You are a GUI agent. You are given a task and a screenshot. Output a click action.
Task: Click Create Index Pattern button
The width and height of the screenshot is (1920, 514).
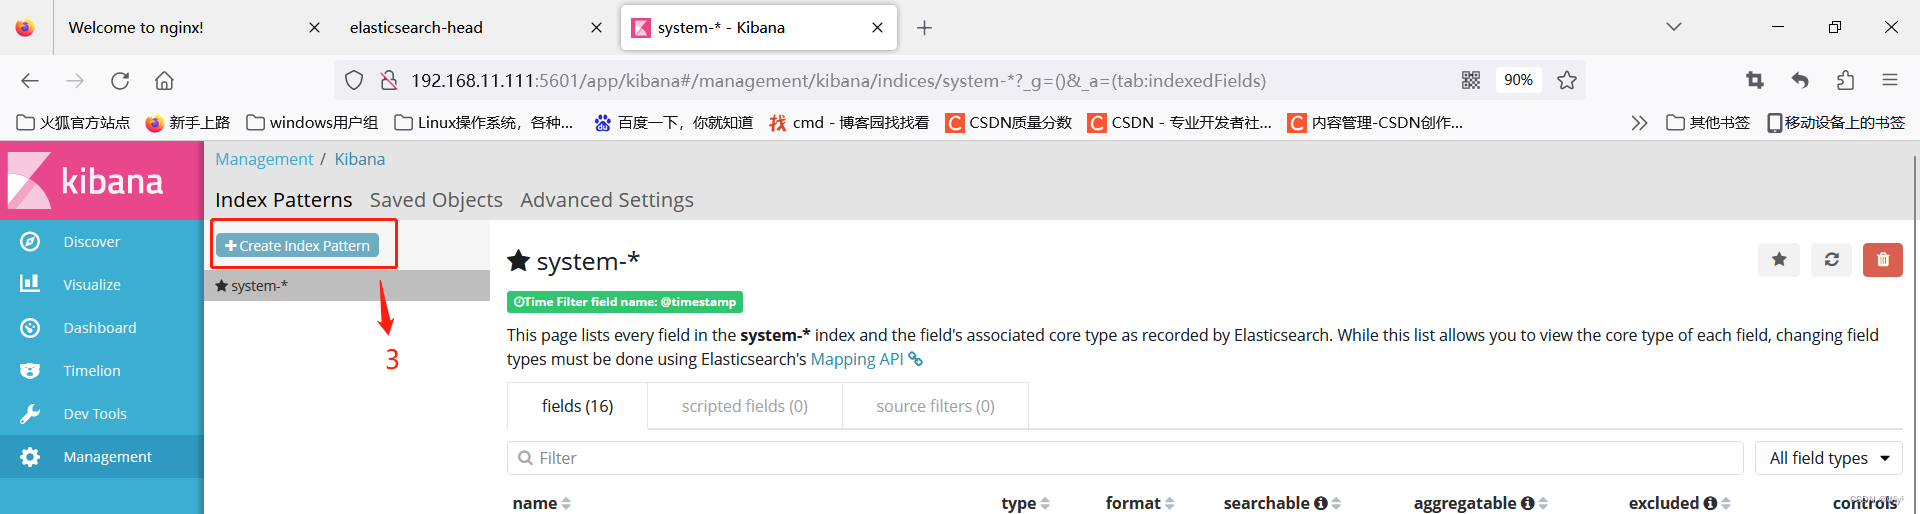(x=297, y=245)
